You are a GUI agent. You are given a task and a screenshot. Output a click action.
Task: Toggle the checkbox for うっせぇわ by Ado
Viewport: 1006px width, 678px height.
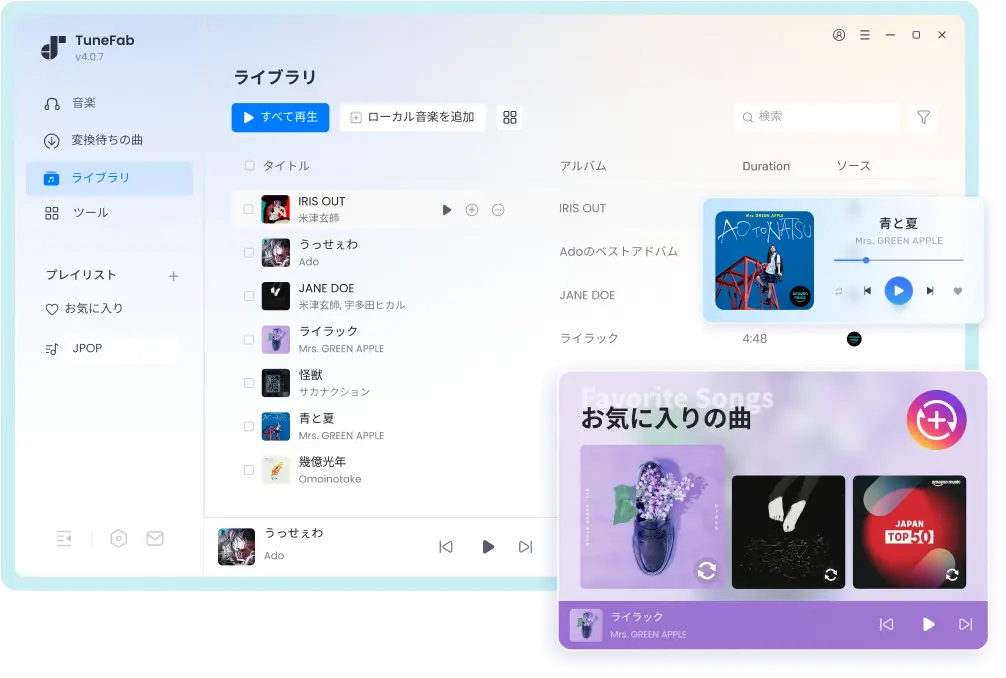248,253
